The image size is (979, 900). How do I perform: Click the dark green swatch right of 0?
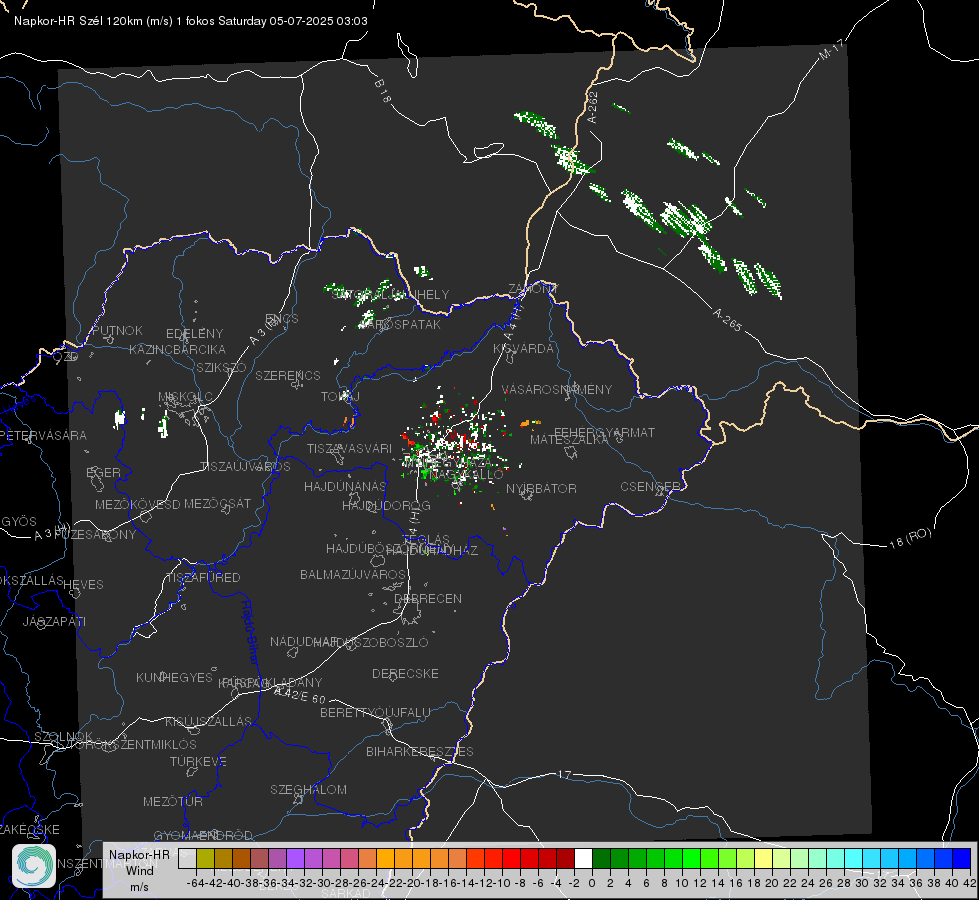point(601,858)
